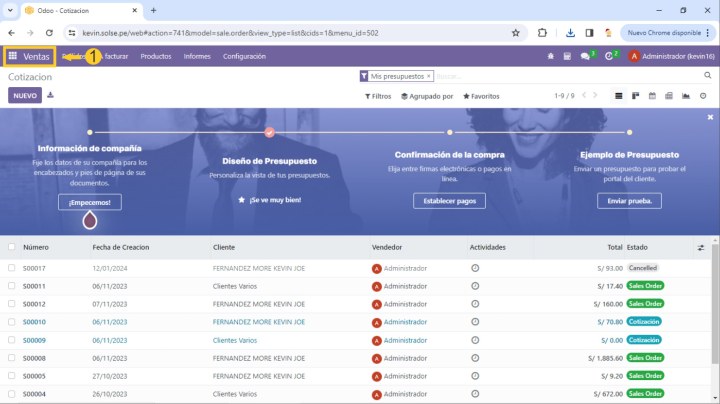The image size is (720, 404).
Task: Open the apps grid menu icon
Action: tap(12, 57)
